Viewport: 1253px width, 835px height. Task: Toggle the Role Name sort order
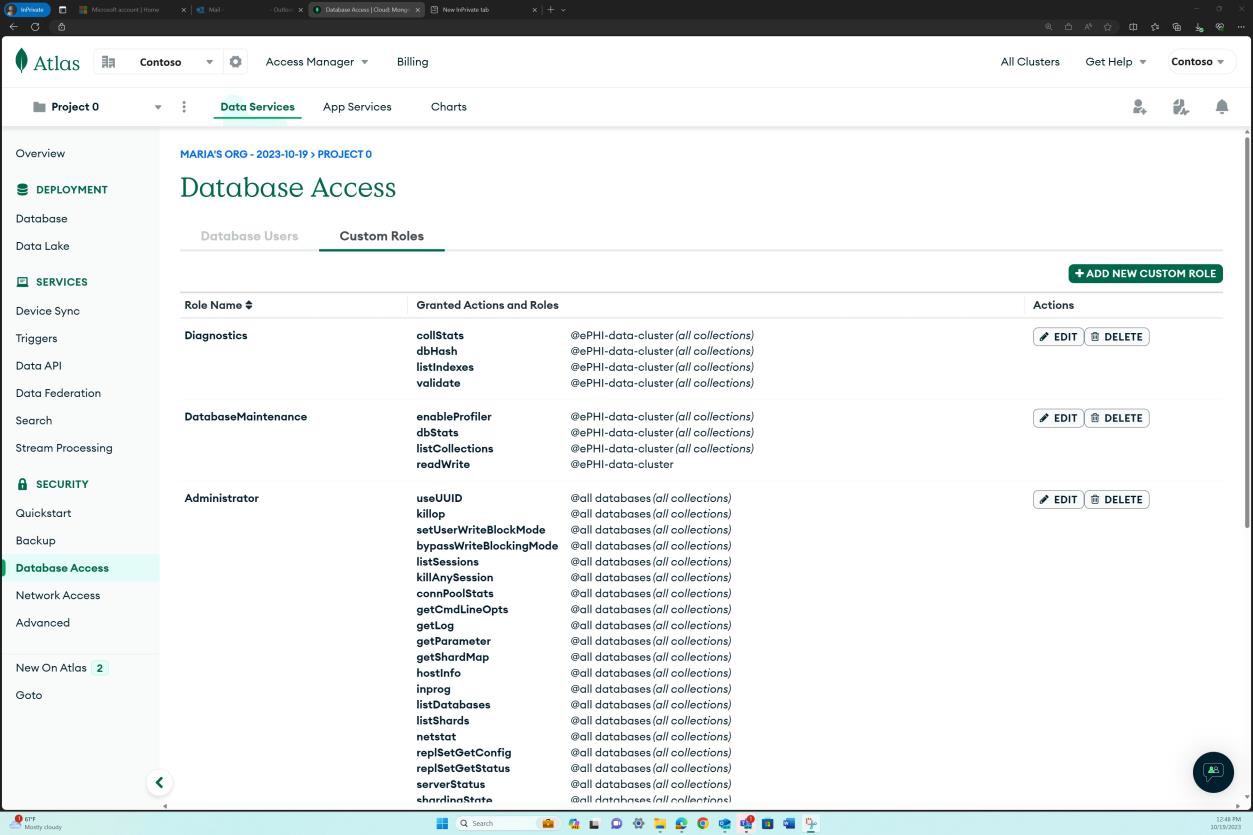click(x=250, y=305)
